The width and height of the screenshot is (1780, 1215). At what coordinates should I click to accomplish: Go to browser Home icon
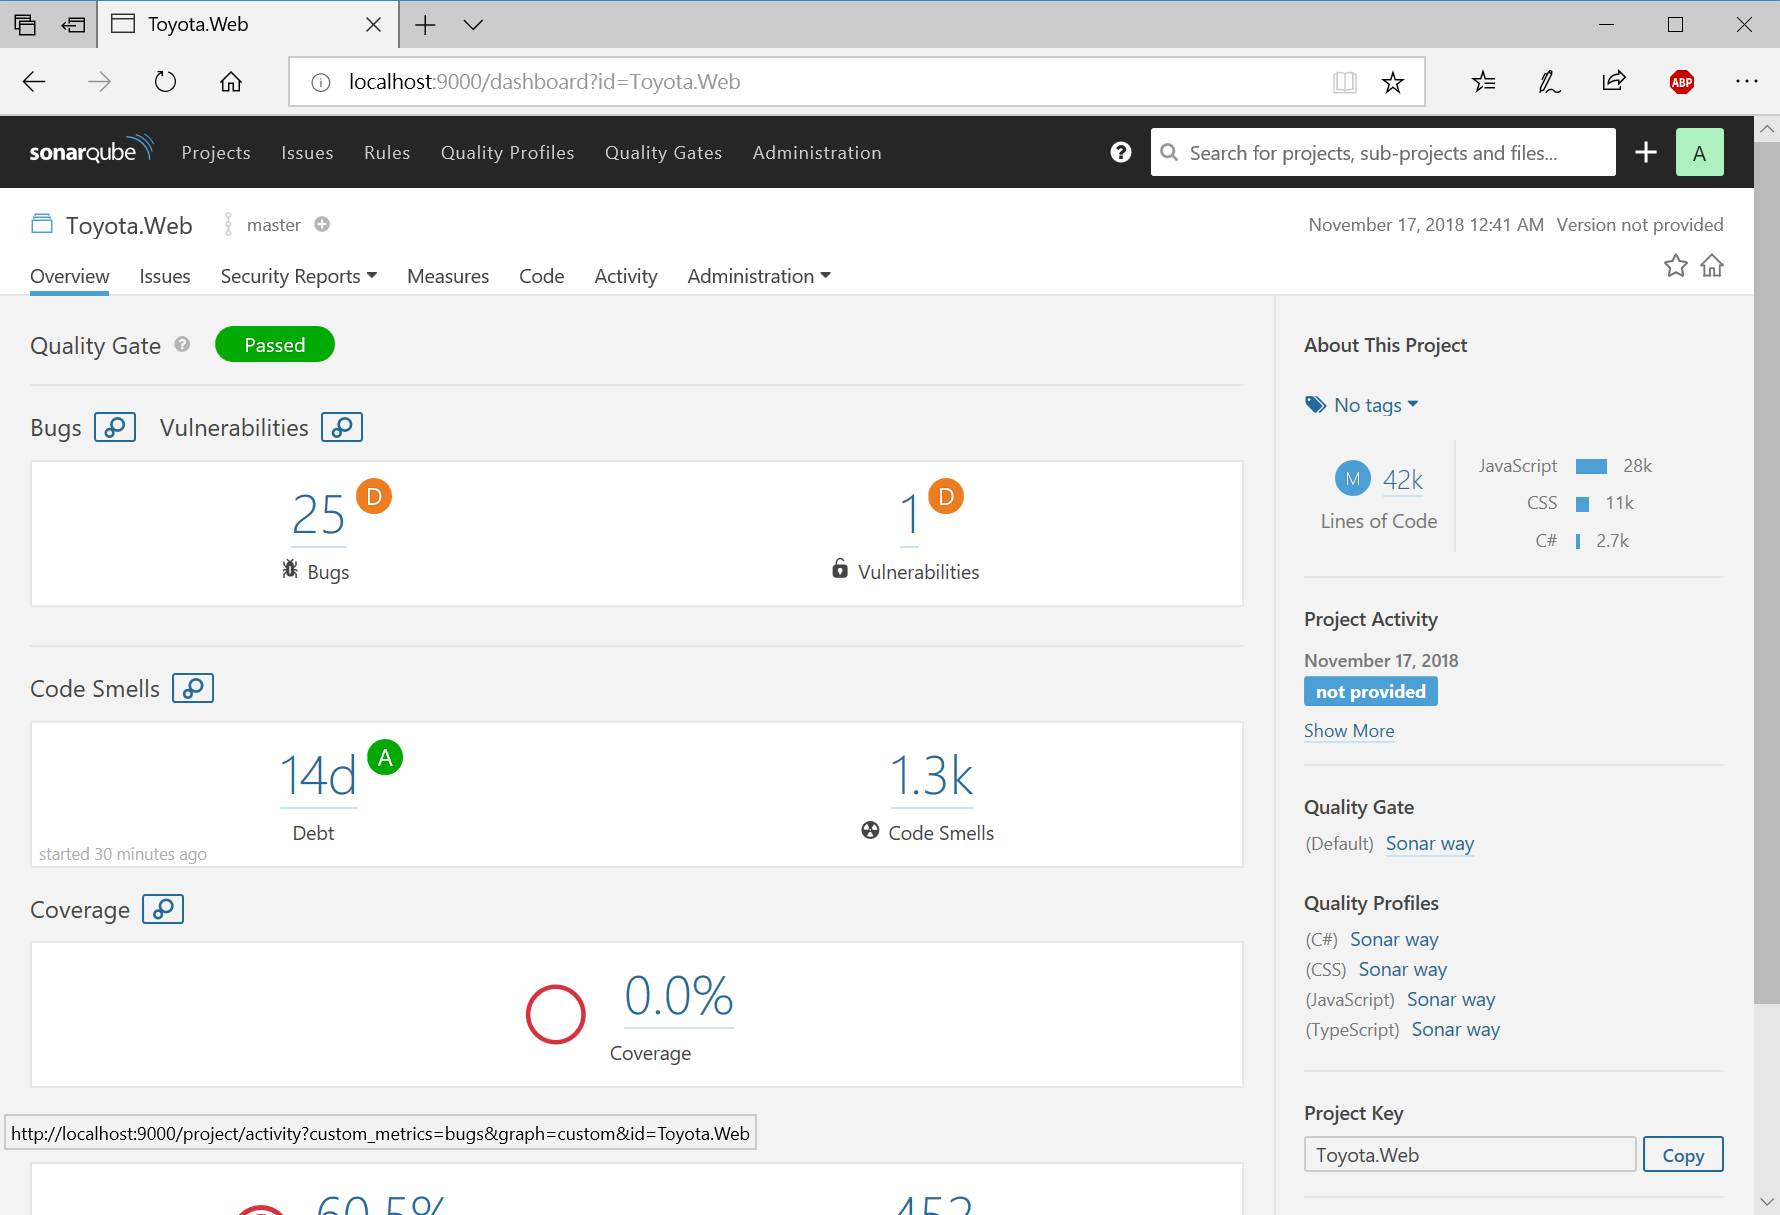pyautogui.click(x=231, y=82)
